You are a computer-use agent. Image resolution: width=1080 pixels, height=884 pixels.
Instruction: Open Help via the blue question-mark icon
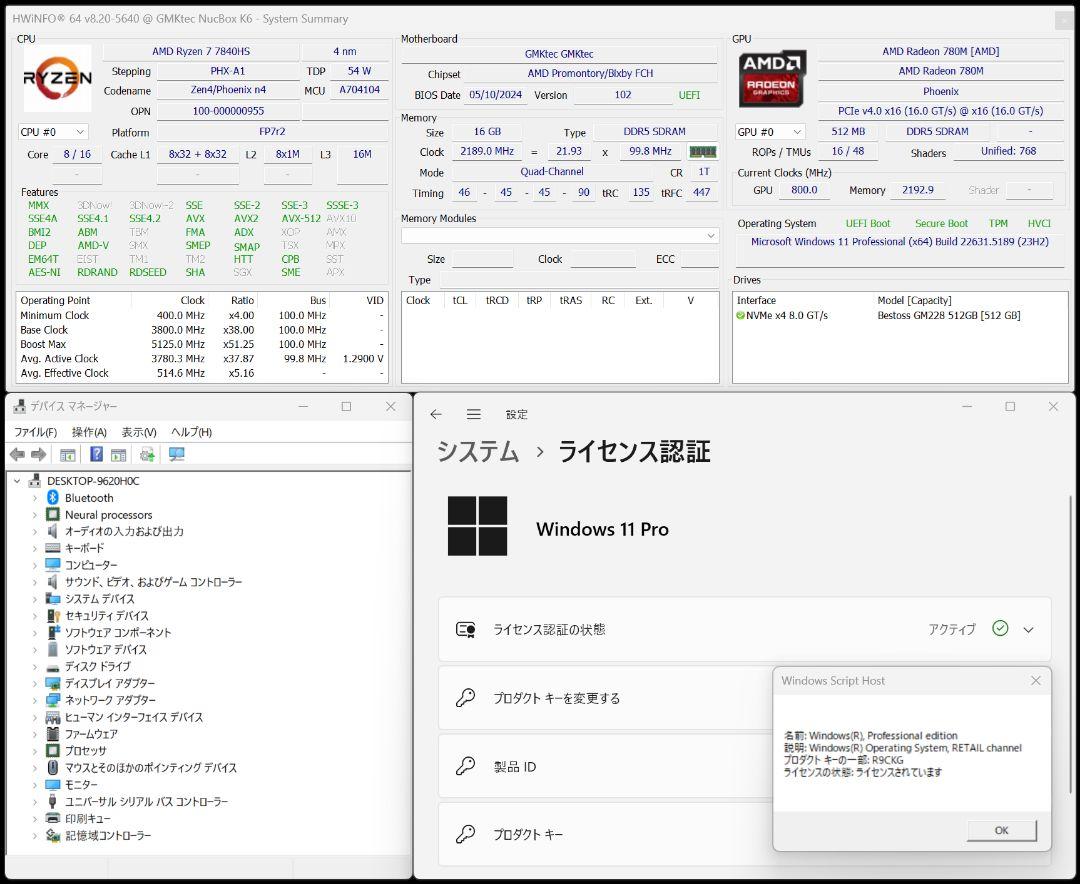96,454
